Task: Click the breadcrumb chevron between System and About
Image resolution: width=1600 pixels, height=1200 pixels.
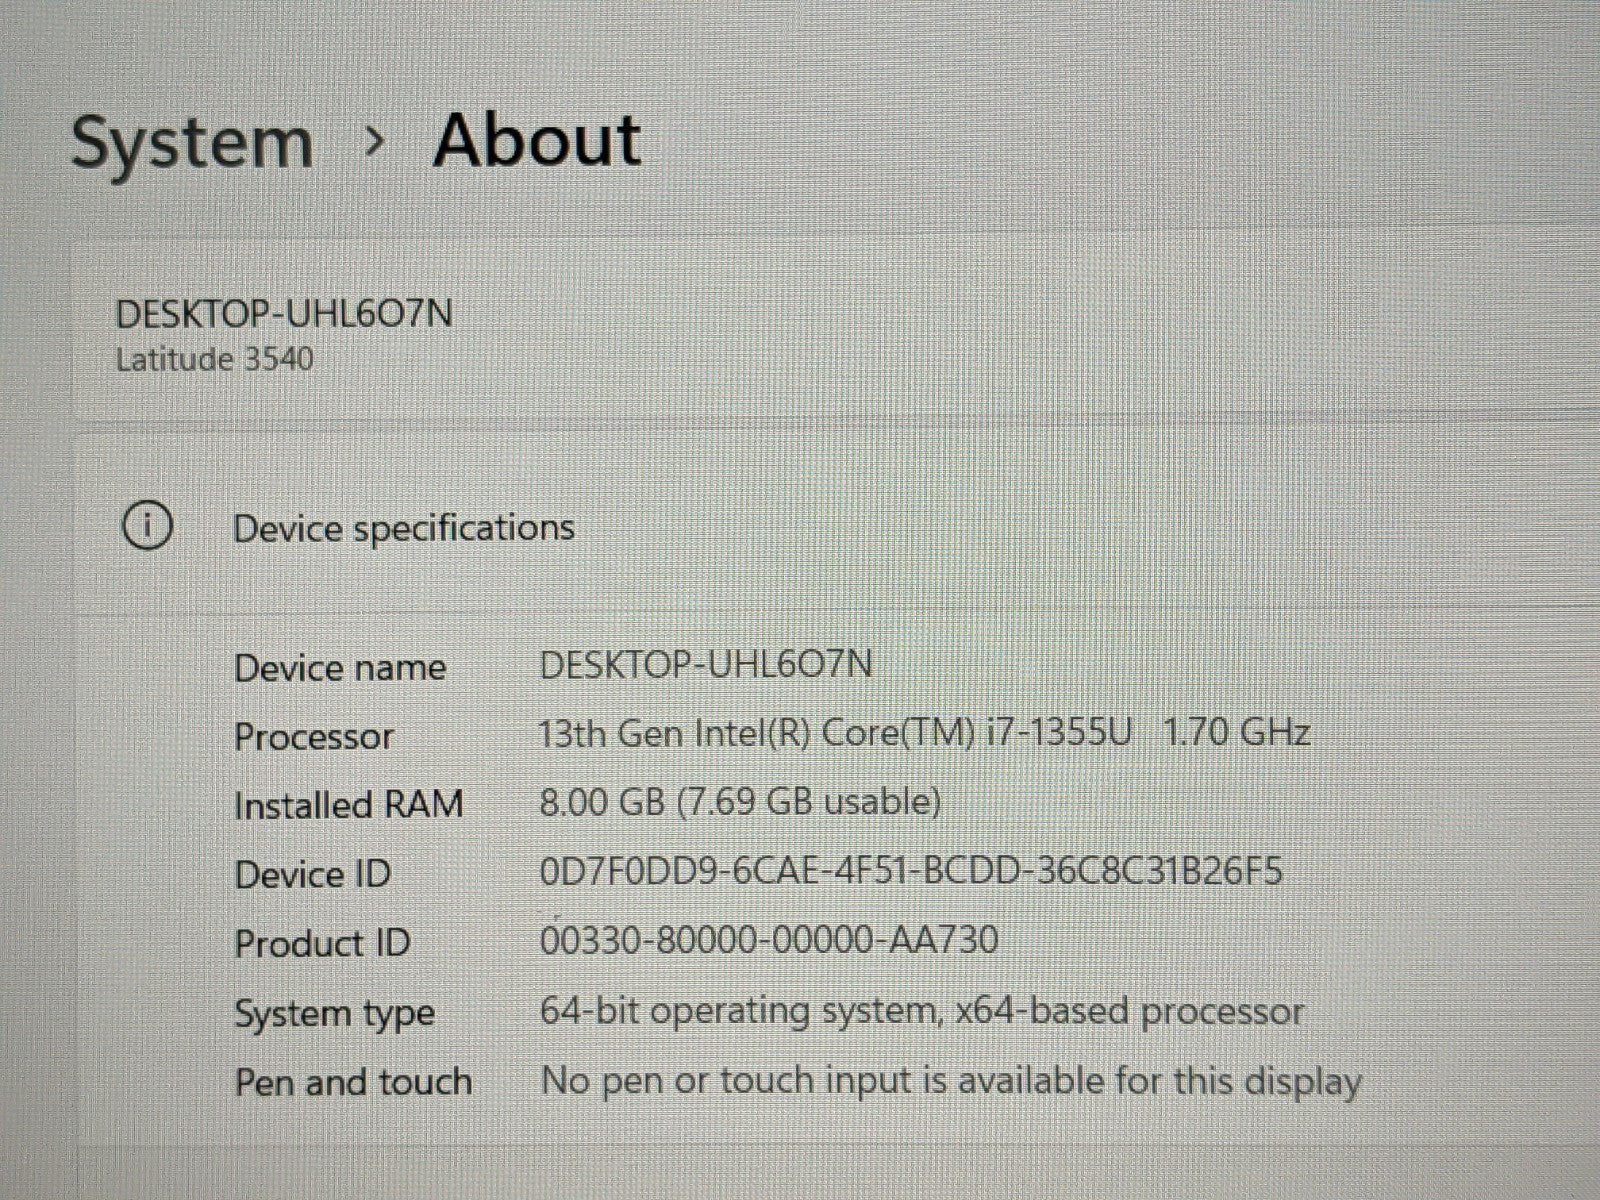Action: 375,143
